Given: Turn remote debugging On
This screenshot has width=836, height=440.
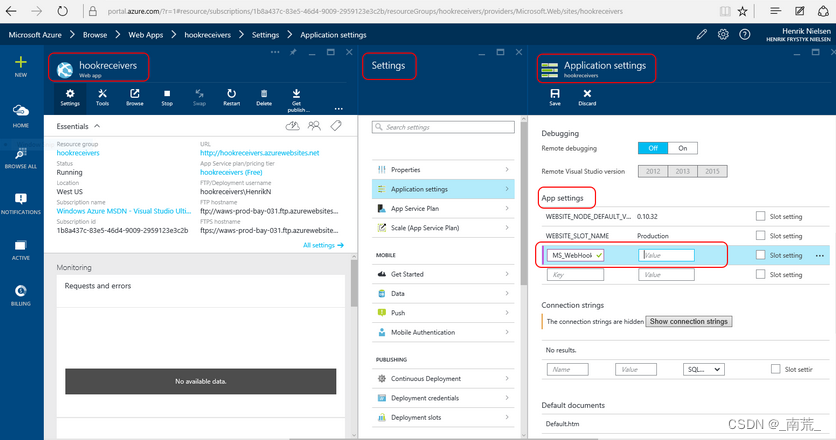Looking at the screenshot, I should click(x=682, y=148).
